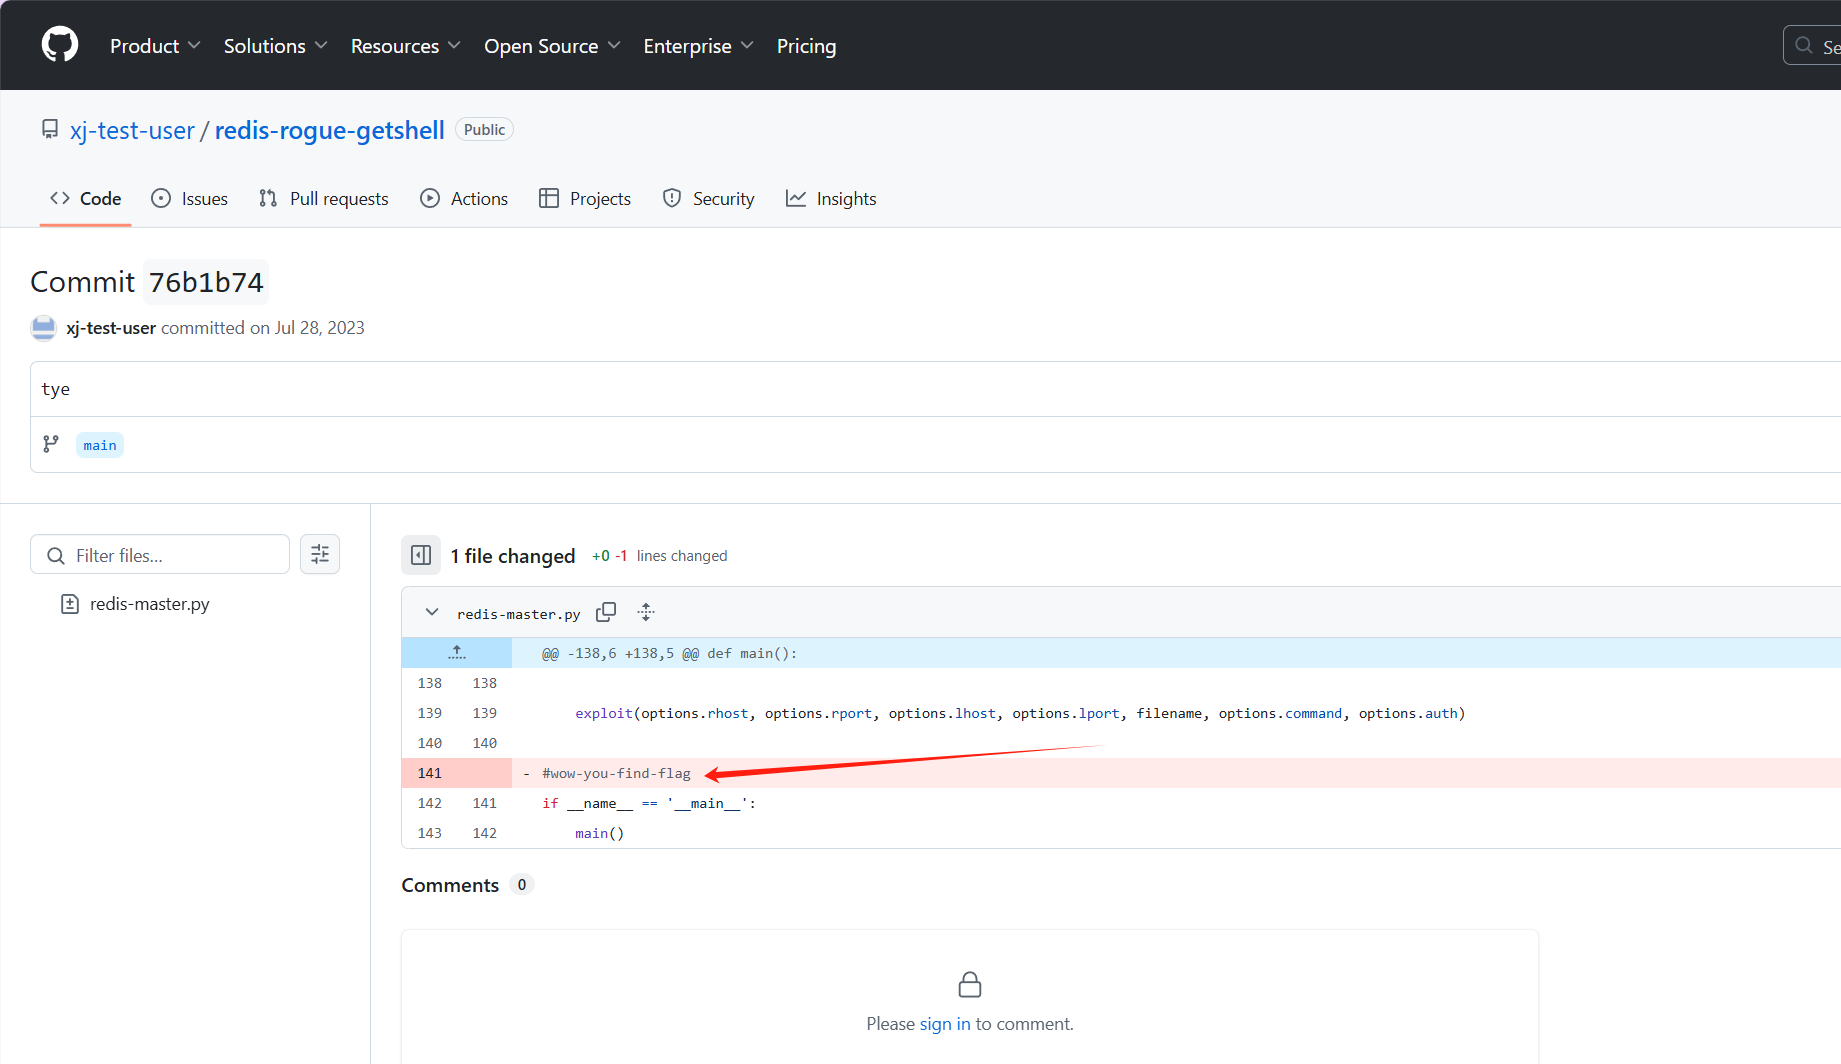Click the git branch icon
This screenshot has width=1841, height=1064.
coord(51,444)
